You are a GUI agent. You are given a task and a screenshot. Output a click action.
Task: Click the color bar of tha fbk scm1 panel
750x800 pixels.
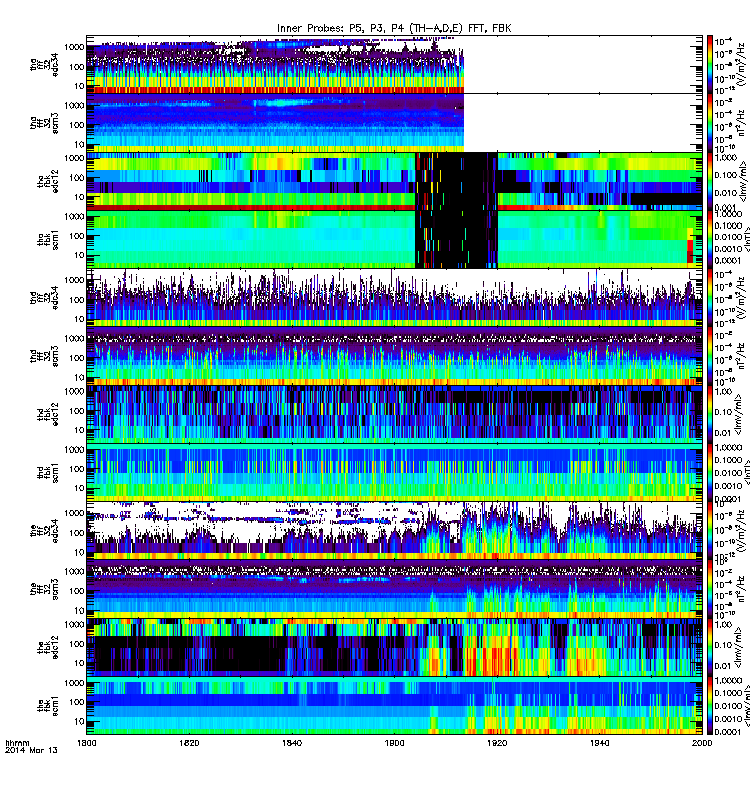point(710,239)
